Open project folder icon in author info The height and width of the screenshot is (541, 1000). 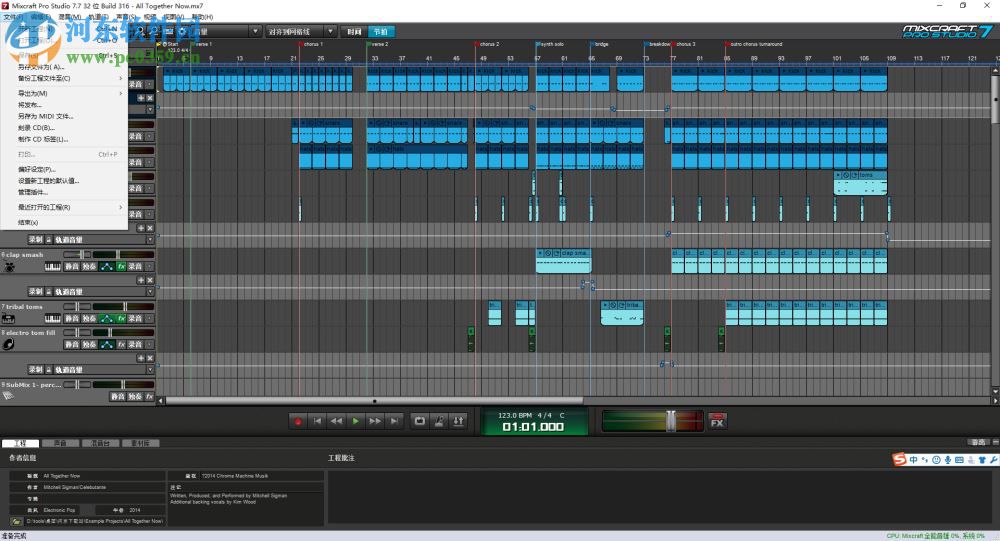[17, 521]
